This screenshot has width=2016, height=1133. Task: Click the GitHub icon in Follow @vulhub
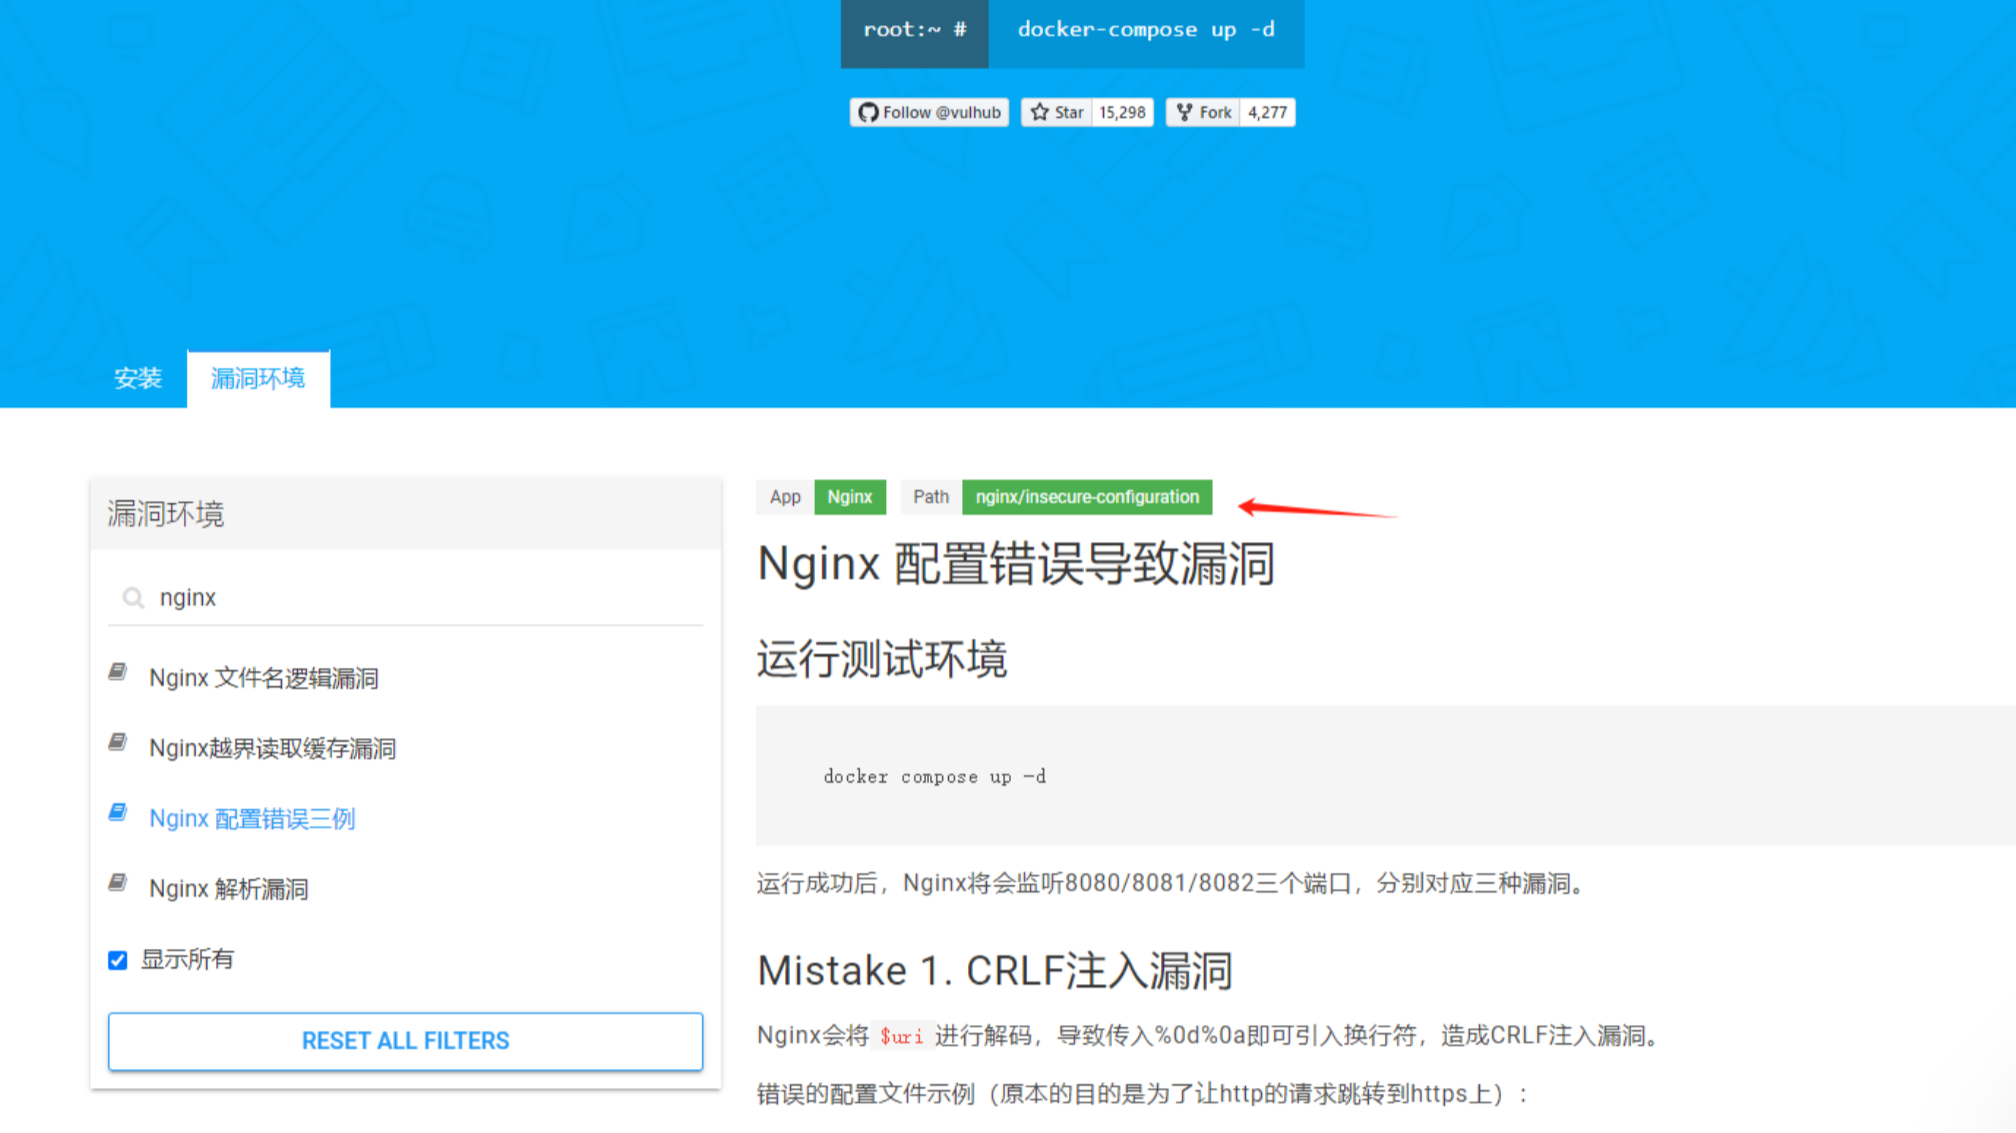click(868, 112)
